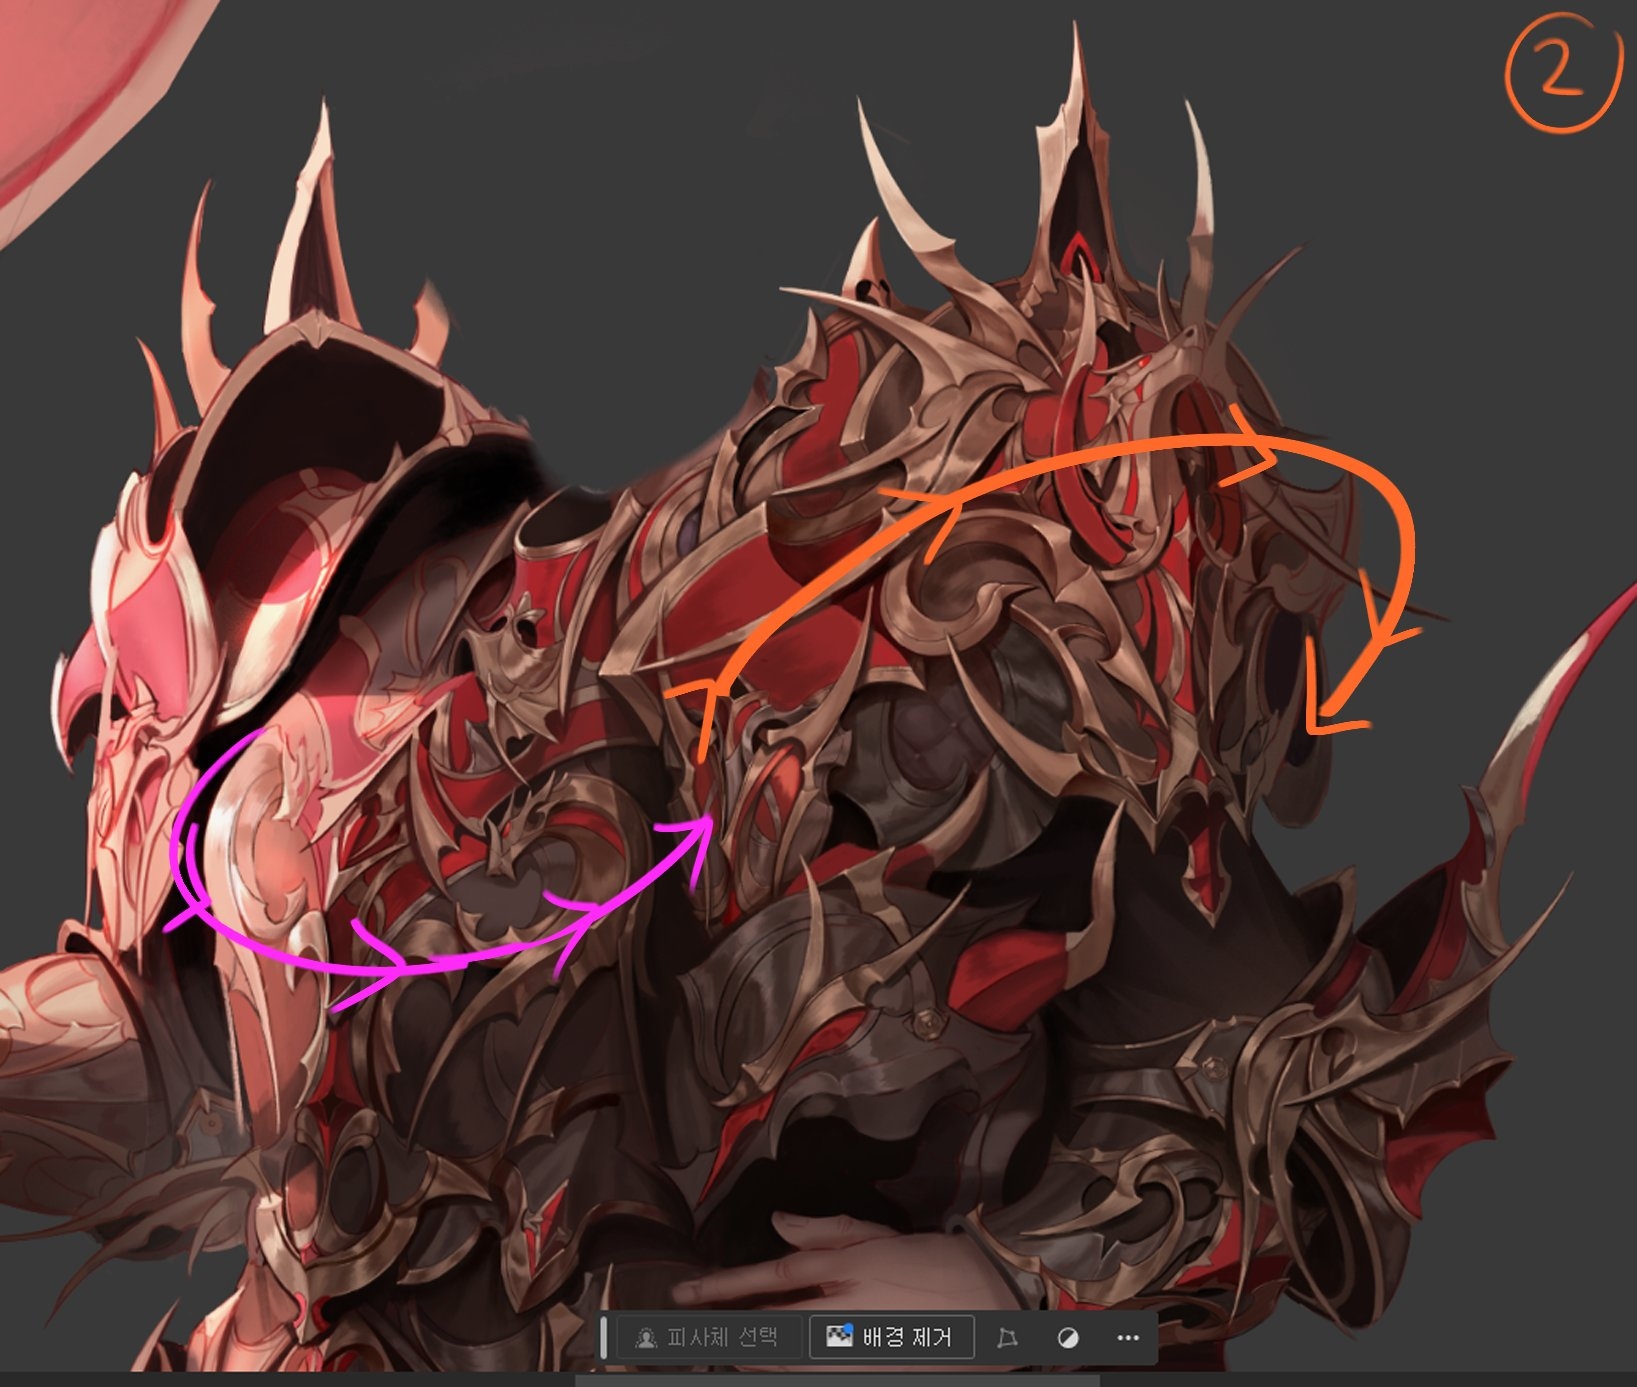Click the 피사체 선택 (Select Subject) button
The width and height of the screenshot is (1637, 1387).
pos(707,1337)
